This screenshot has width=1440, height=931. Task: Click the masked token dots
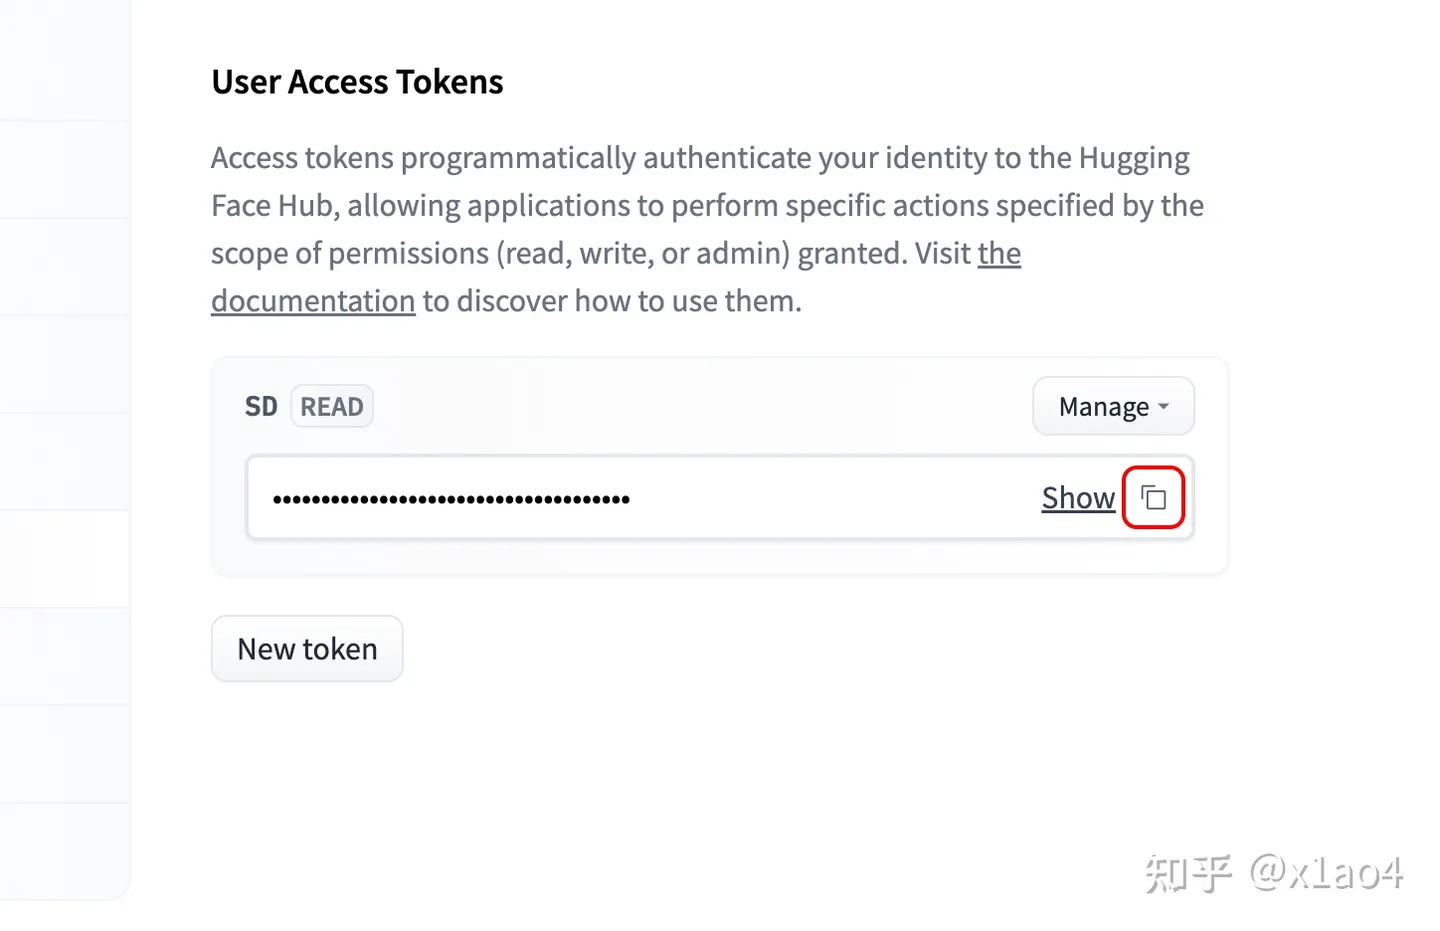click(451, 499)
